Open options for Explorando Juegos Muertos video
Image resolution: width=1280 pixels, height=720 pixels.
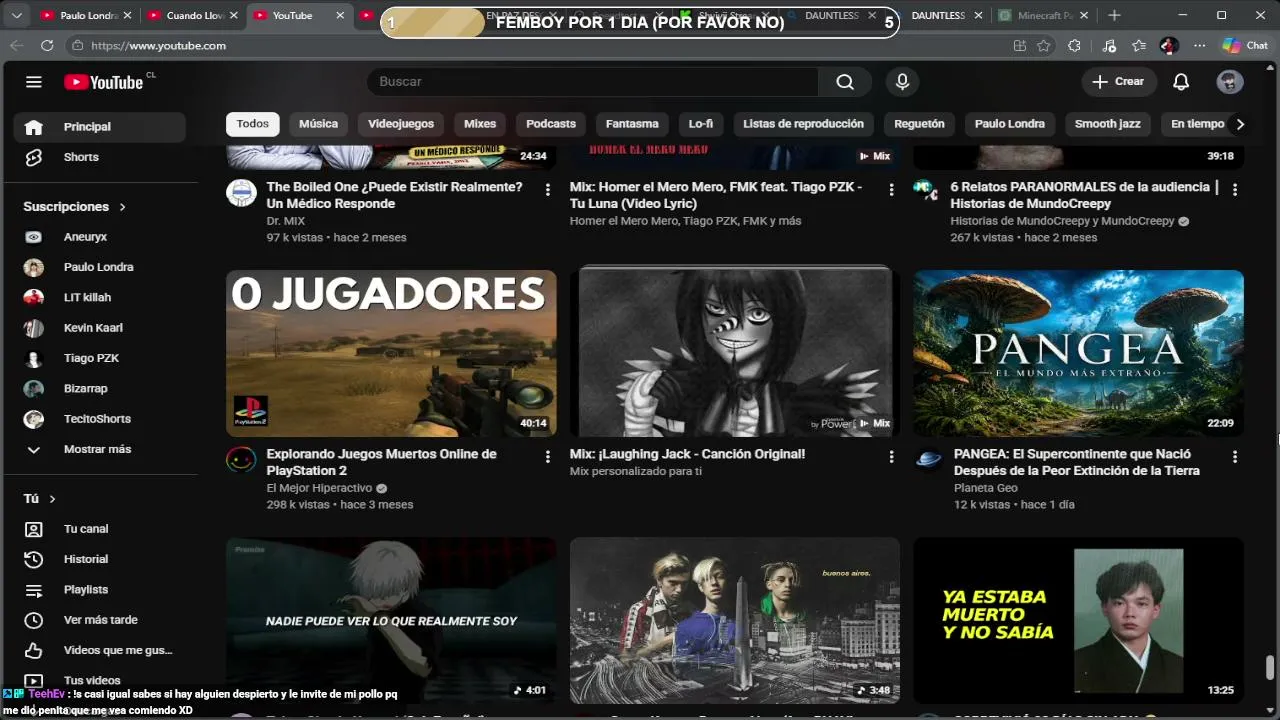(547, 456)
